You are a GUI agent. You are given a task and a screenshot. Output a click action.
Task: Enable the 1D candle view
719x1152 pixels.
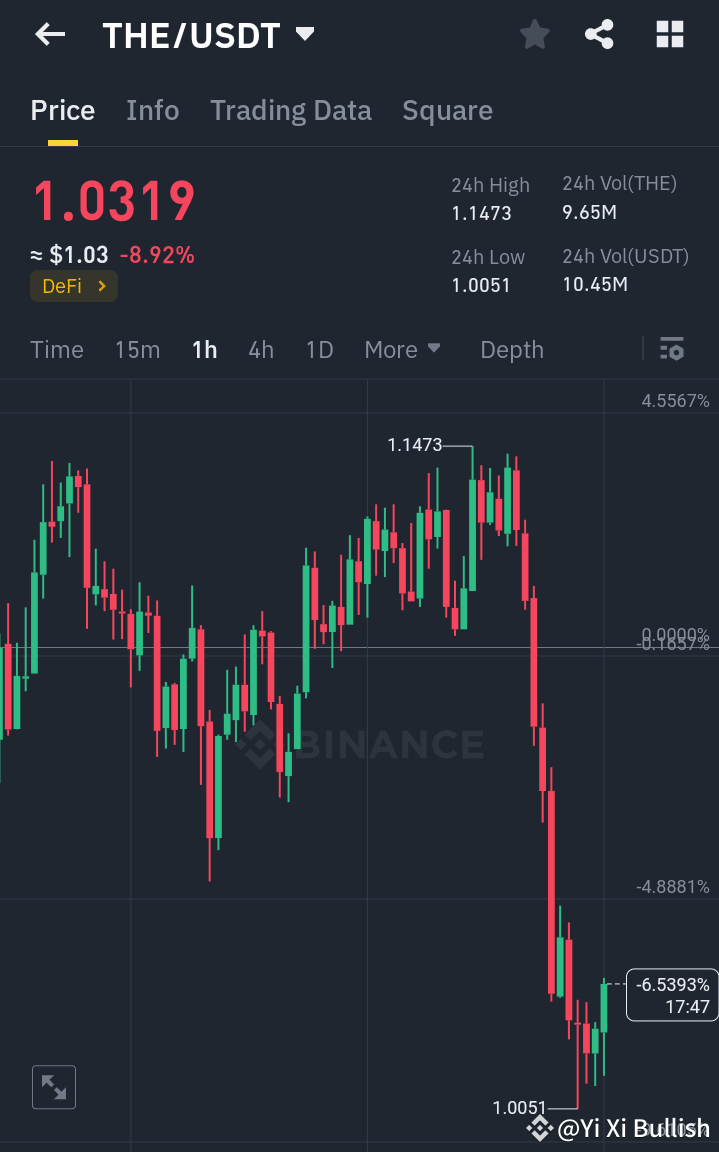pyautogui.click(x=319, y=349)
